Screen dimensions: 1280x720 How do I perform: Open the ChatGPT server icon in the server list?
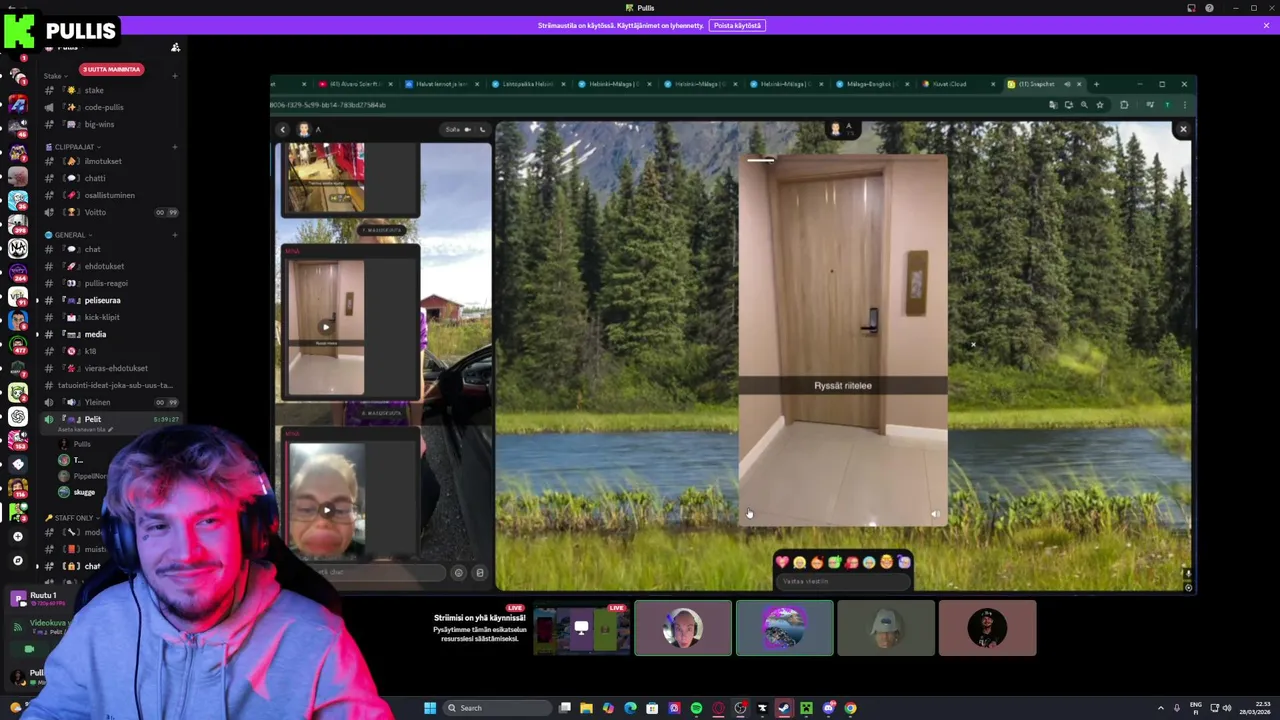[x=18, y=417]
